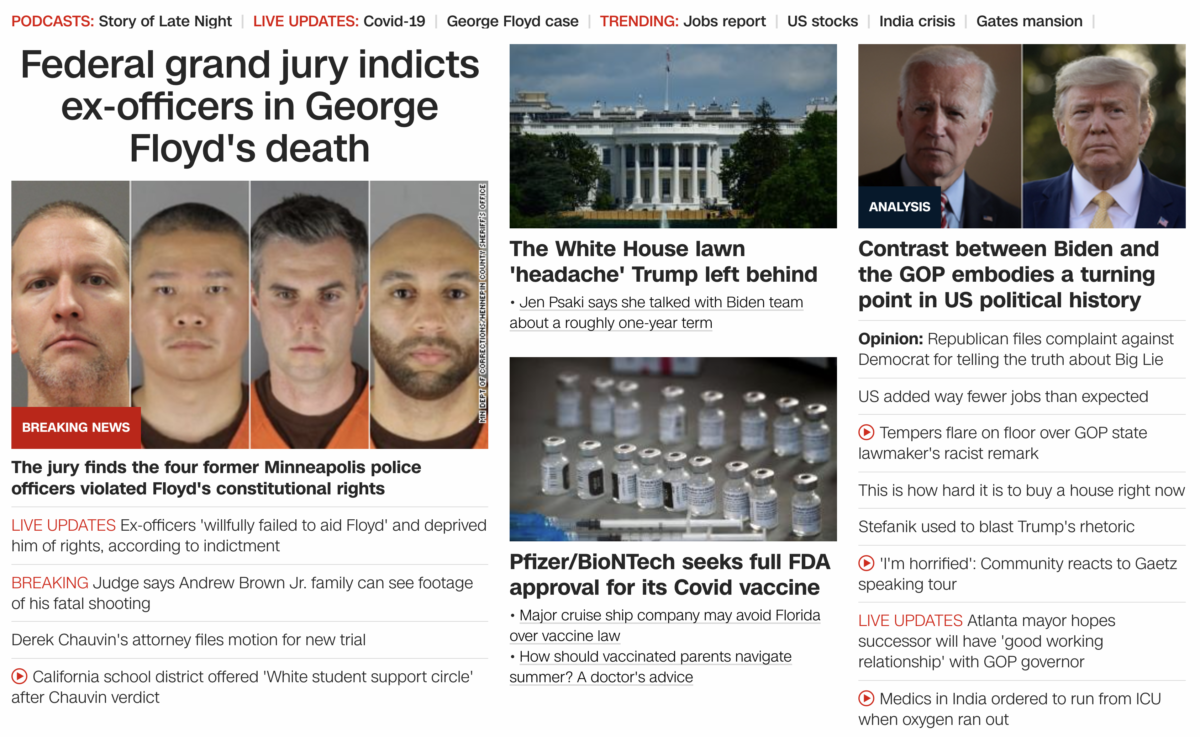Viewport: 1200px width, 737px height.
Task: Open the four ex-officers mugshot image
Action: 249,314
